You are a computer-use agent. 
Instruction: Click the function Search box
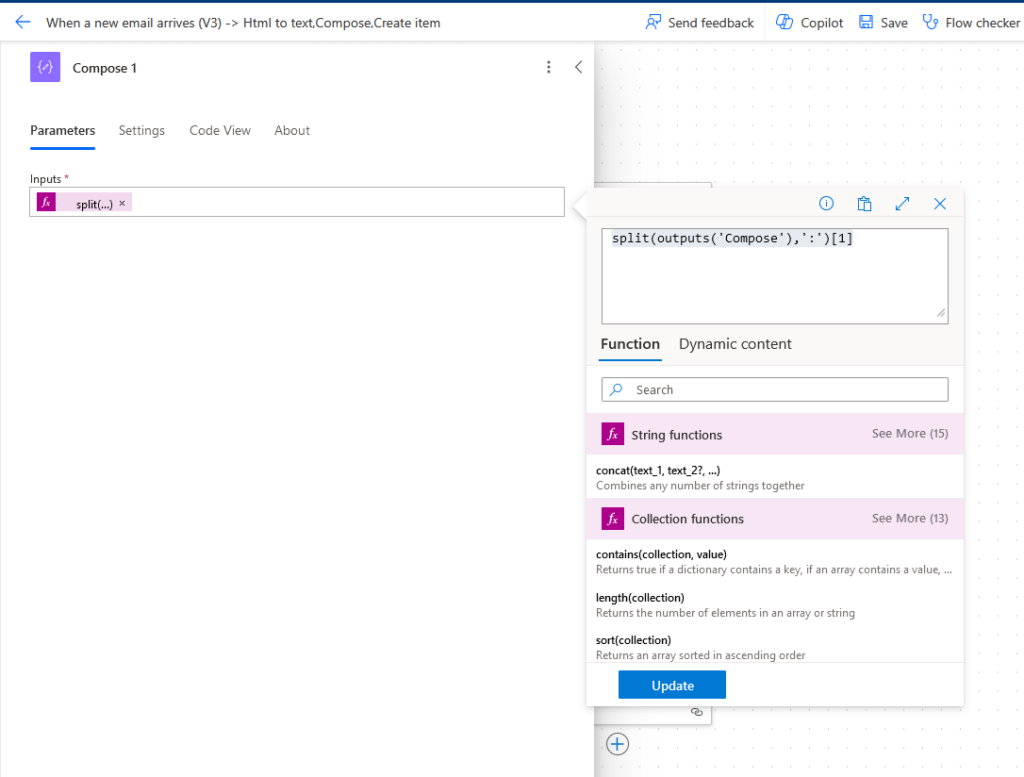(775, 390)
